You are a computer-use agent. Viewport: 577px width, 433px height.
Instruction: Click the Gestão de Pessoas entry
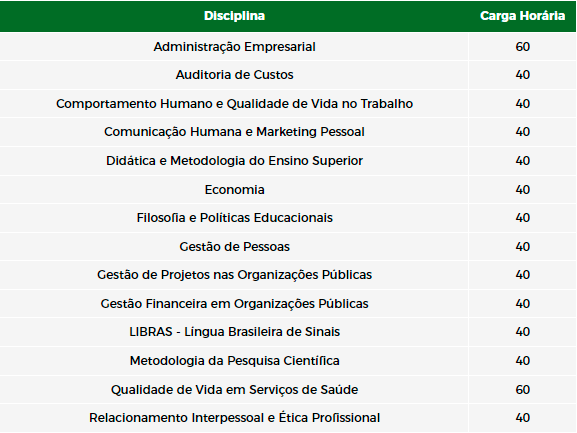pos(234,246)
